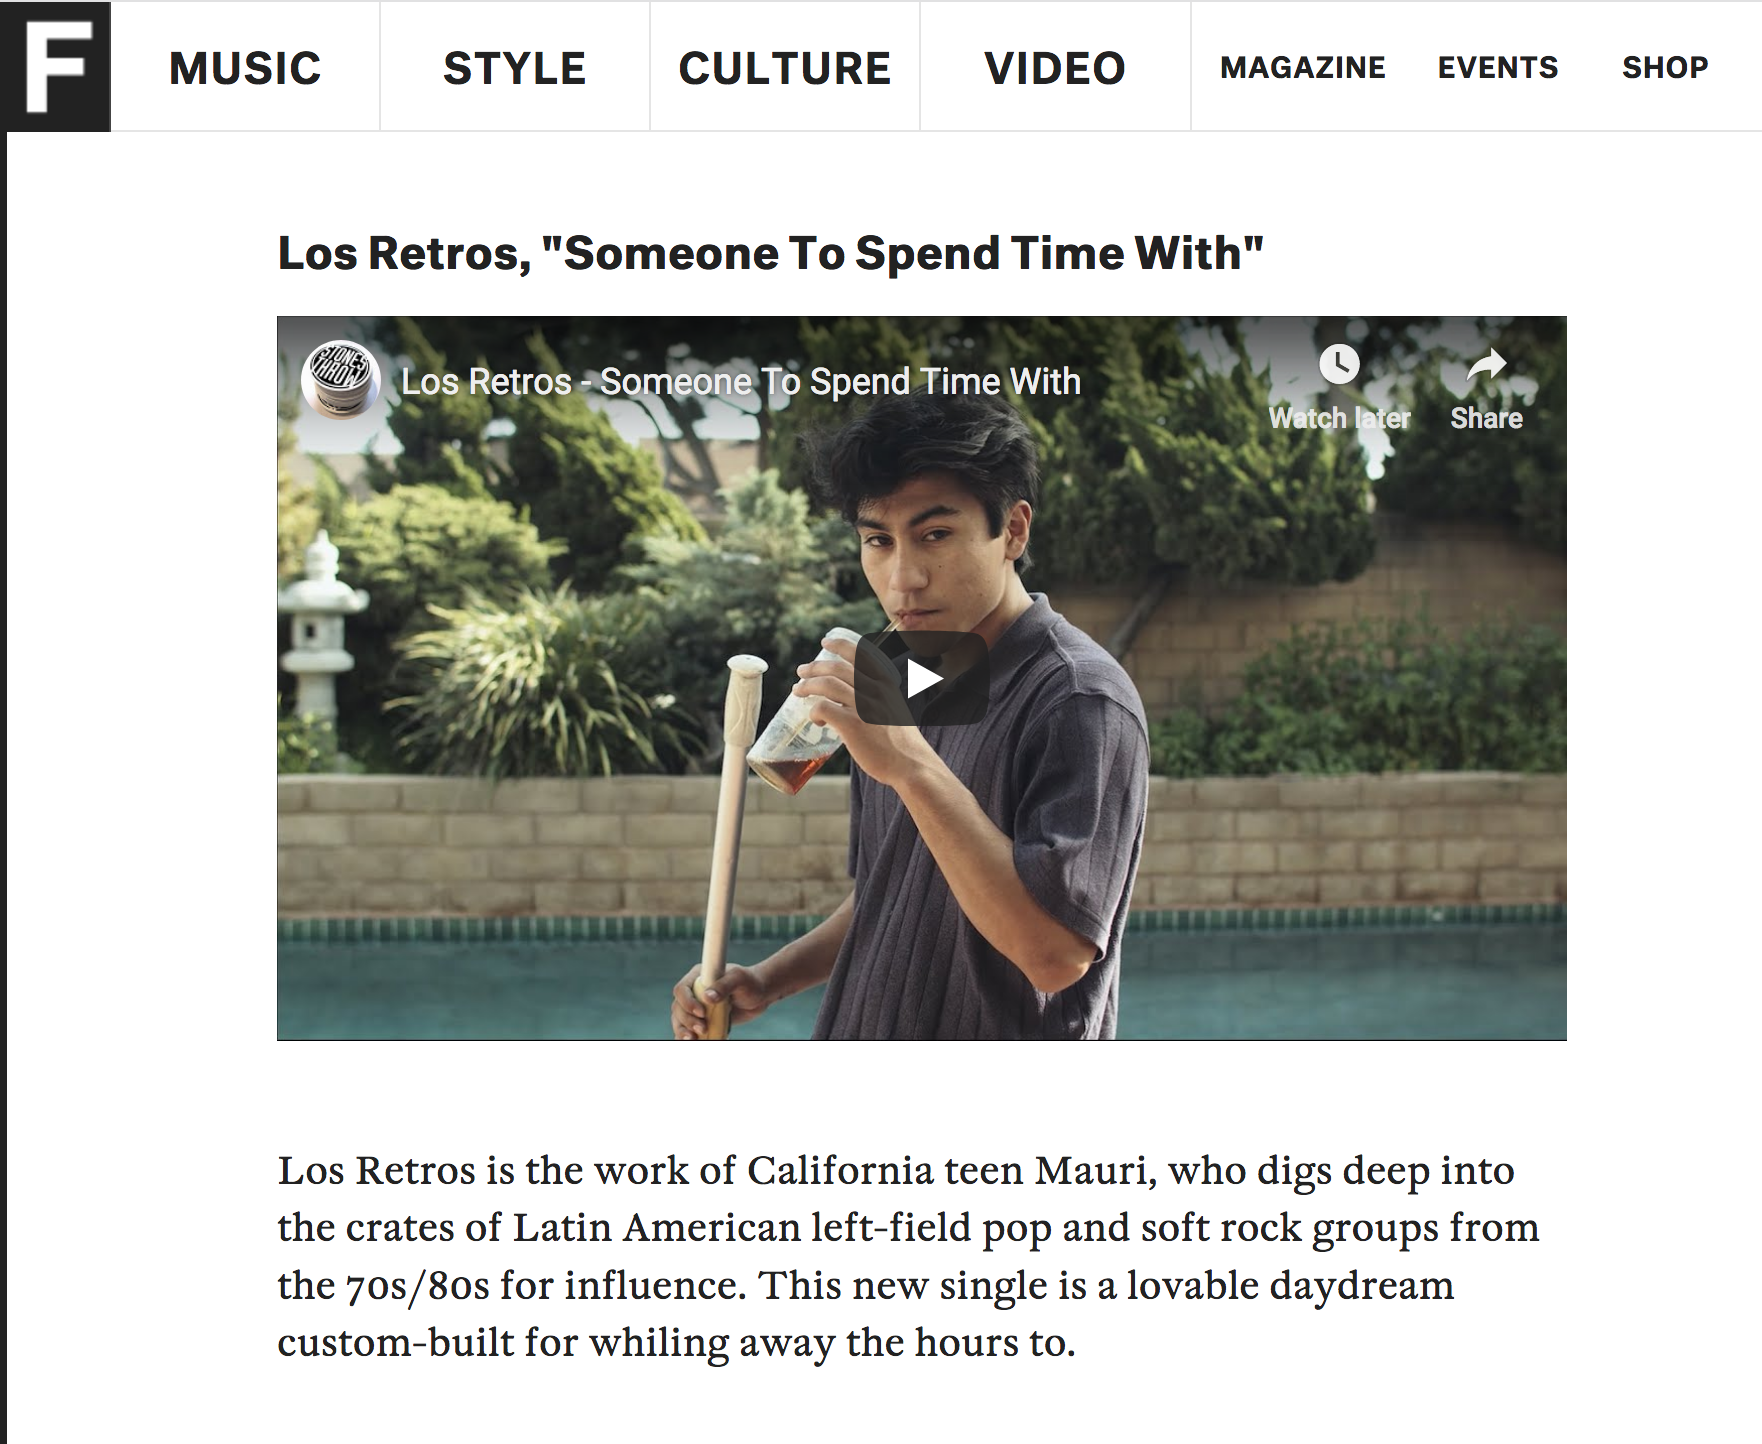Click the Share arrow icon
The height and width of the screenshot is (1444, 1762).
click(1486, 365)
